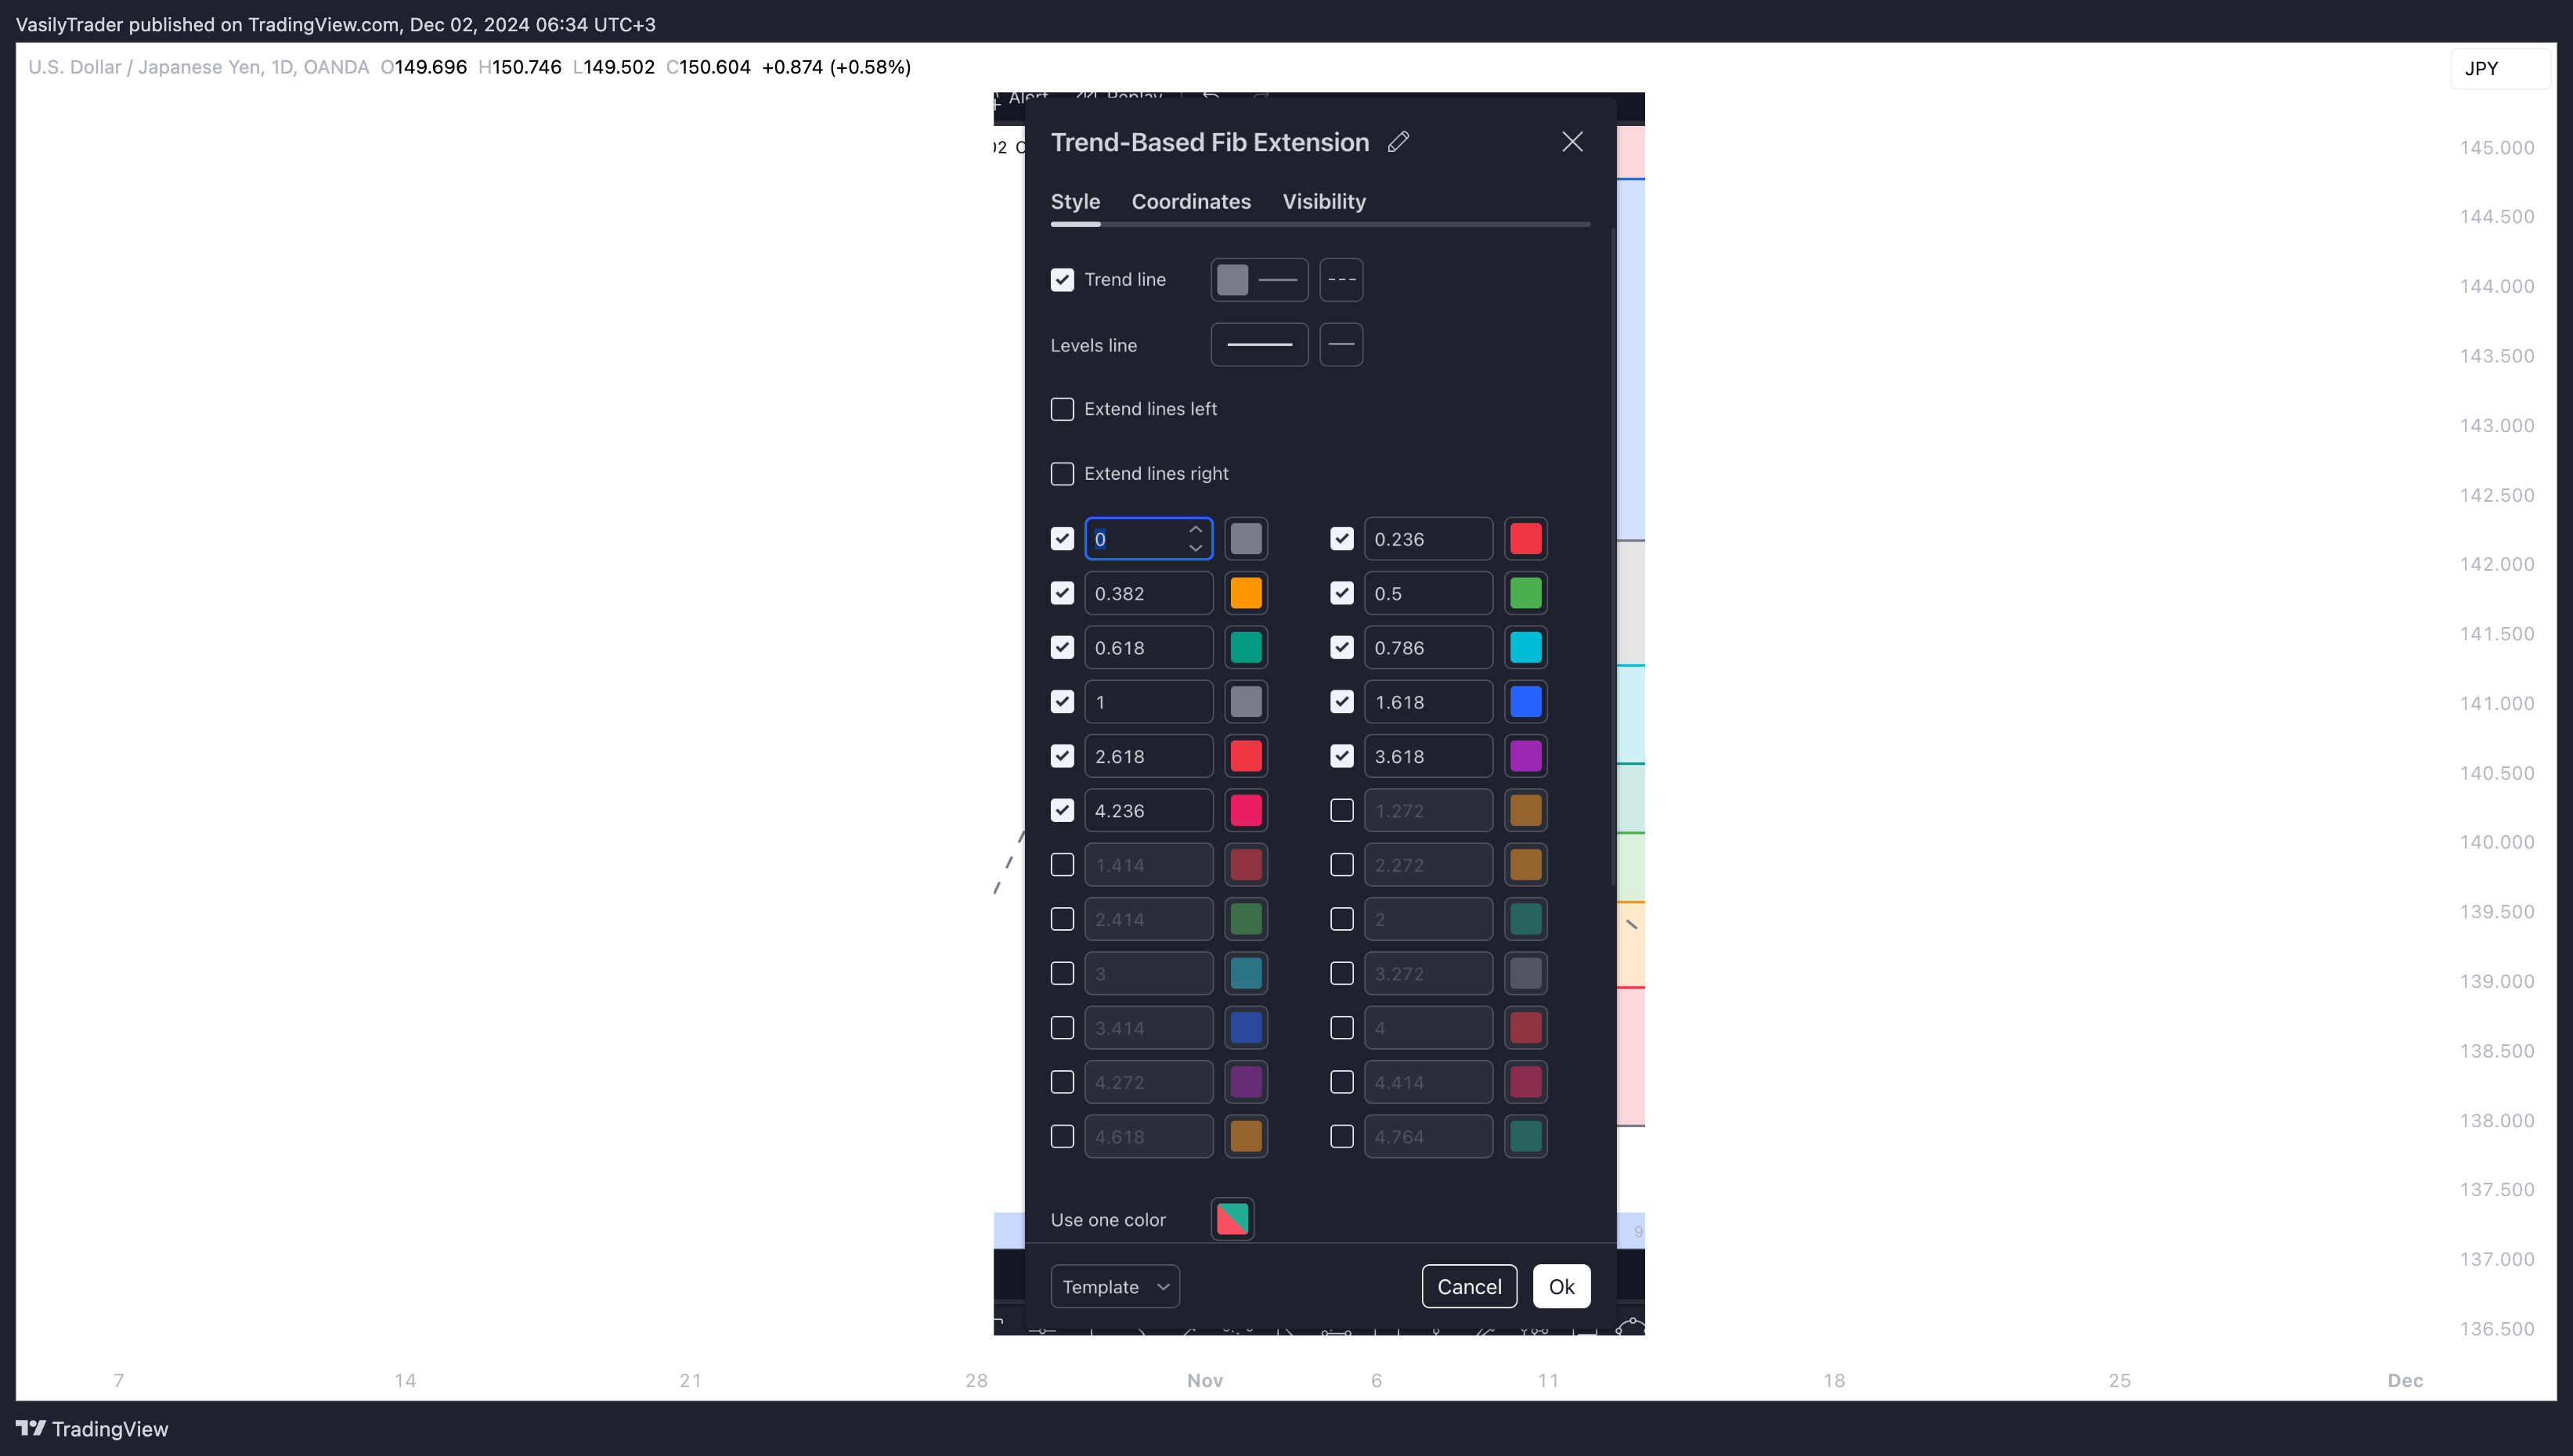Enable the 4.764 level checkbox
Viewport: 2573px width, 1456px height.
(x=1342, y=1137)
